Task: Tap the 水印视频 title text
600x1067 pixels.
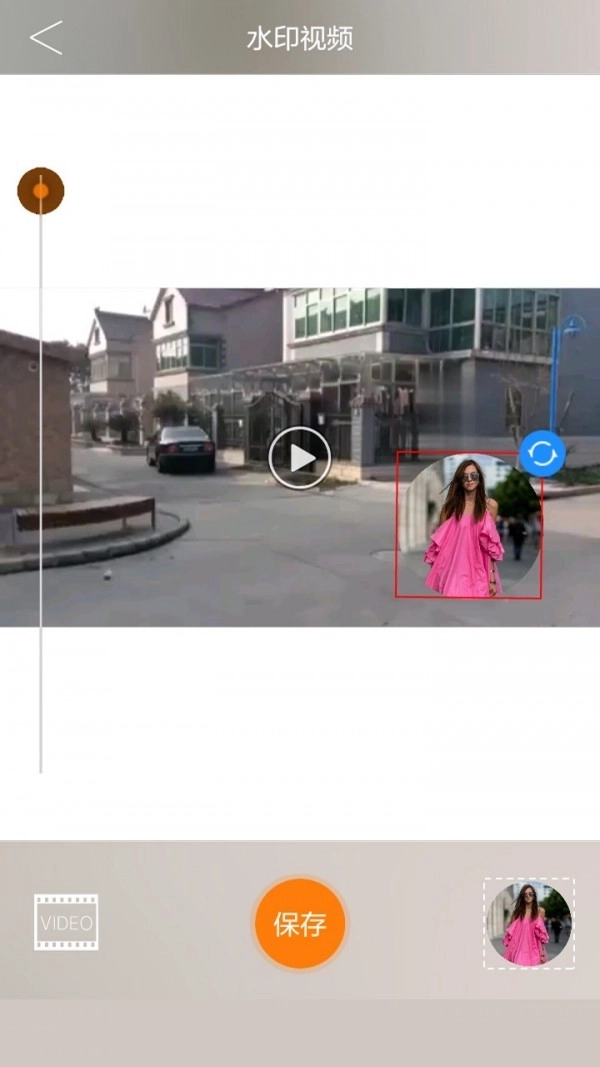Action: [x=300, y=39]
